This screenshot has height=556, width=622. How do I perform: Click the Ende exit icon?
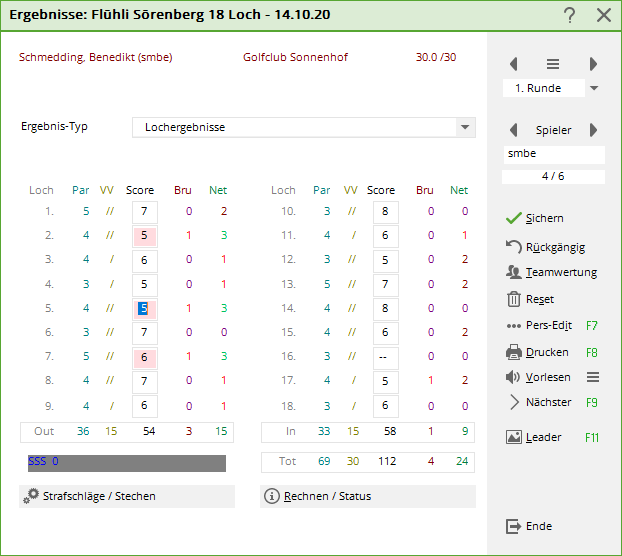click(514, 526)
